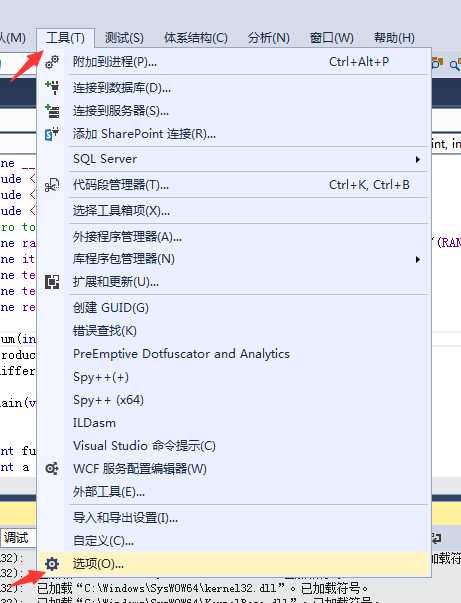Click the code snippet manager scissors icon
Screen dimensions: 461x603
[52, 185]
